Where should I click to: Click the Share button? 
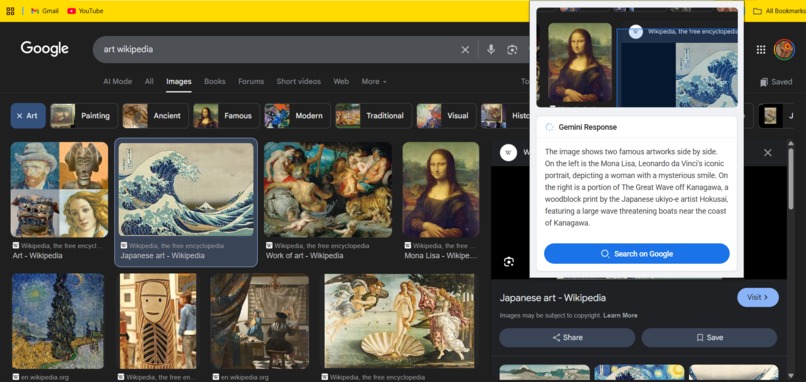click(x=567, y=338)
